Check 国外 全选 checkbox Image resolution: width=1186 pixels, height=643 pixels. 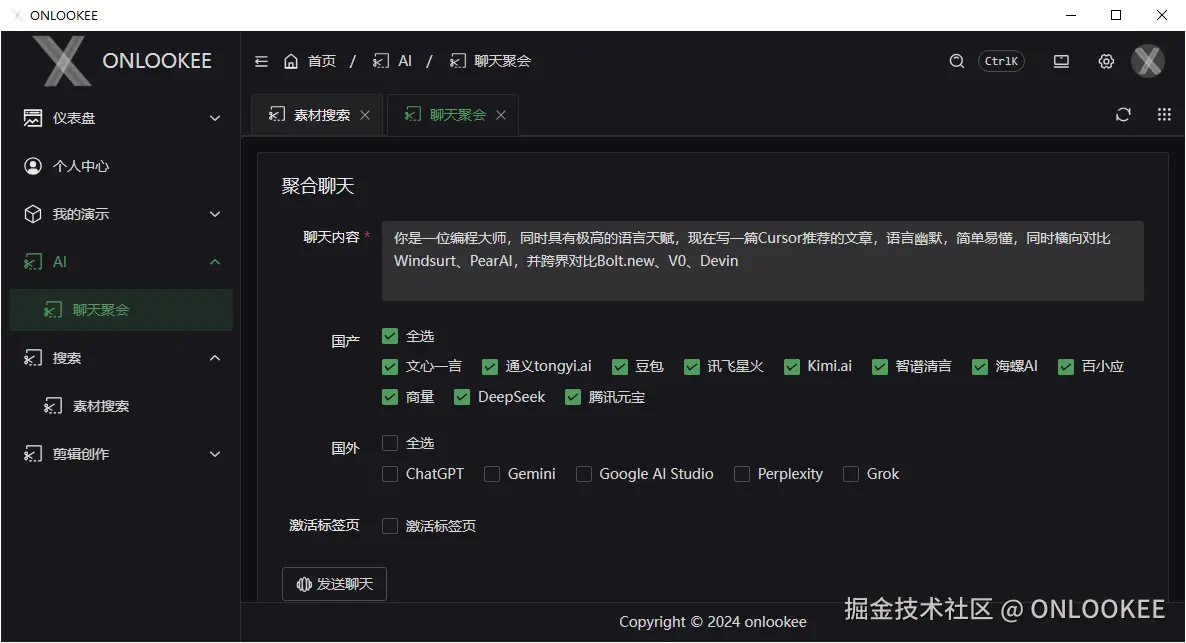(x=390, y=443)
